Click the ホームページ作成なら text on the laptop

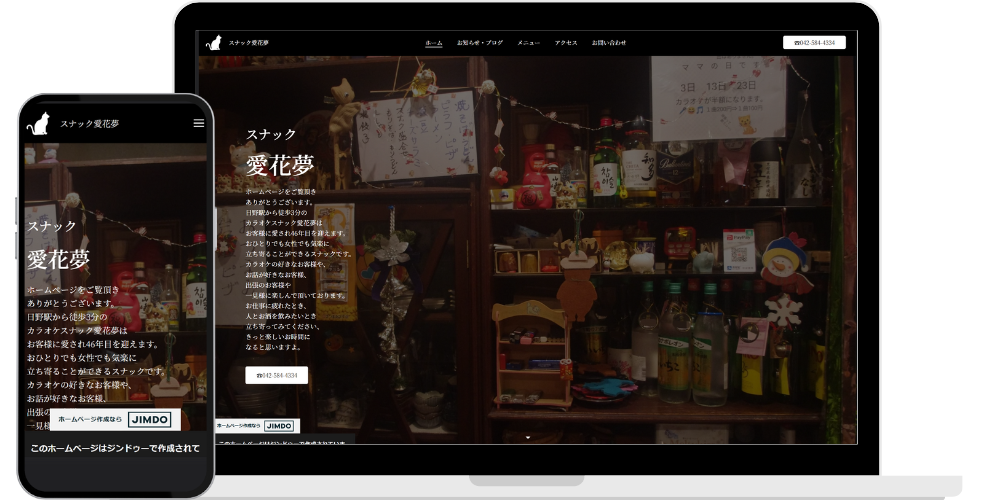pos(239,426)
